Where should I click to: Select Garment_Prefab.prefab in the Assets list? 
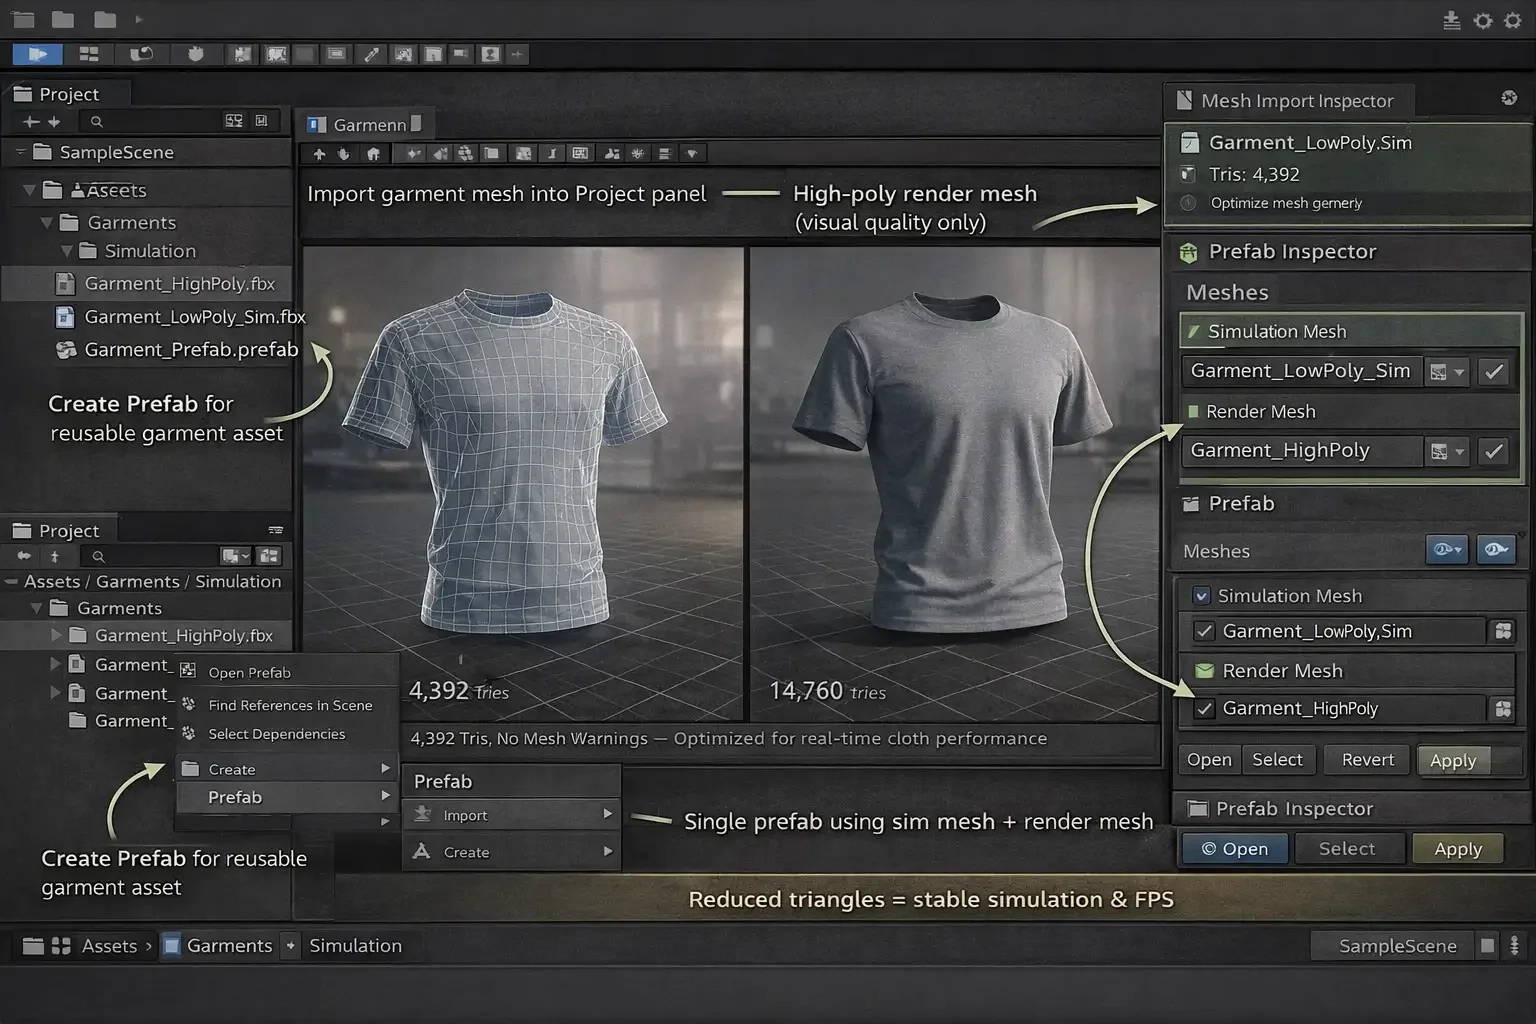tap(190, 349)
